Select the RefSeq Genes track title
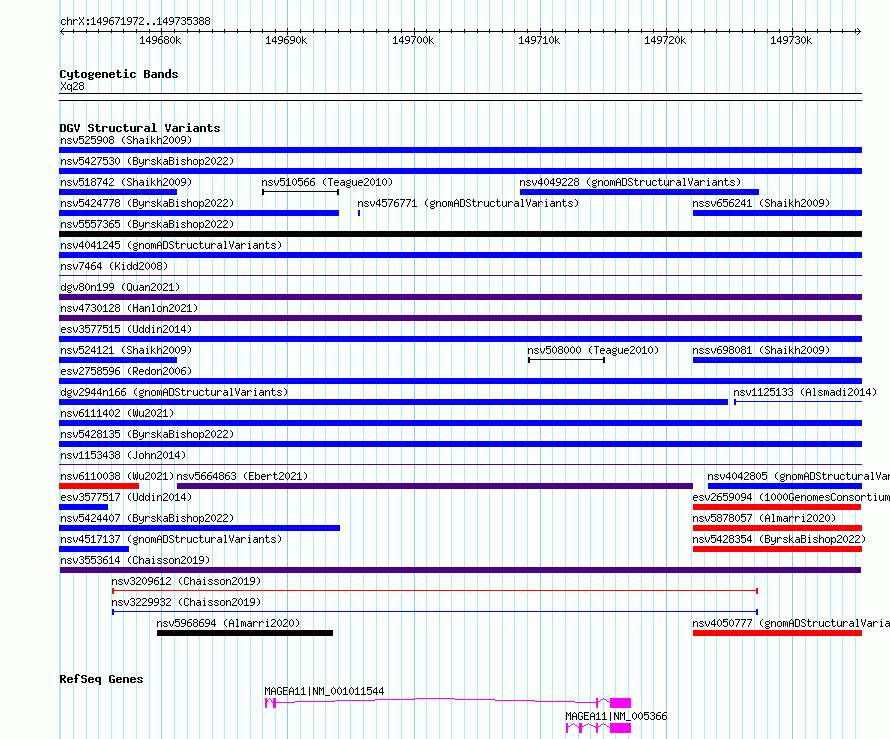The image size is (890, 739). click(x=101, y=679)
